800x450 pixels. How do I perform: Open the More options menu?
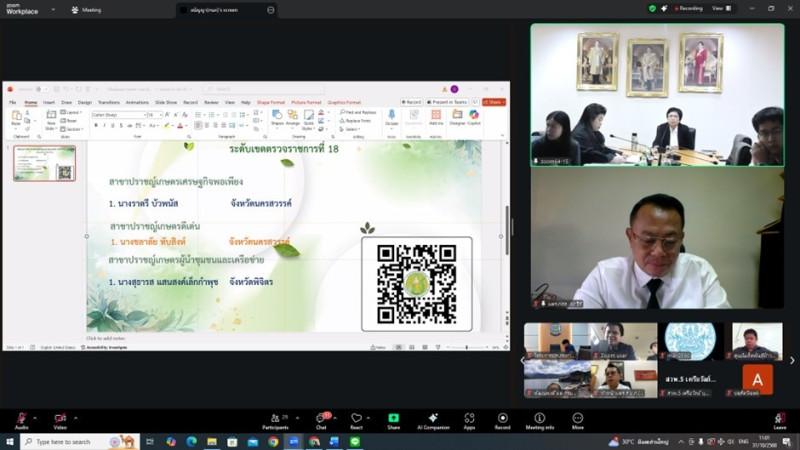pos(578,420)
